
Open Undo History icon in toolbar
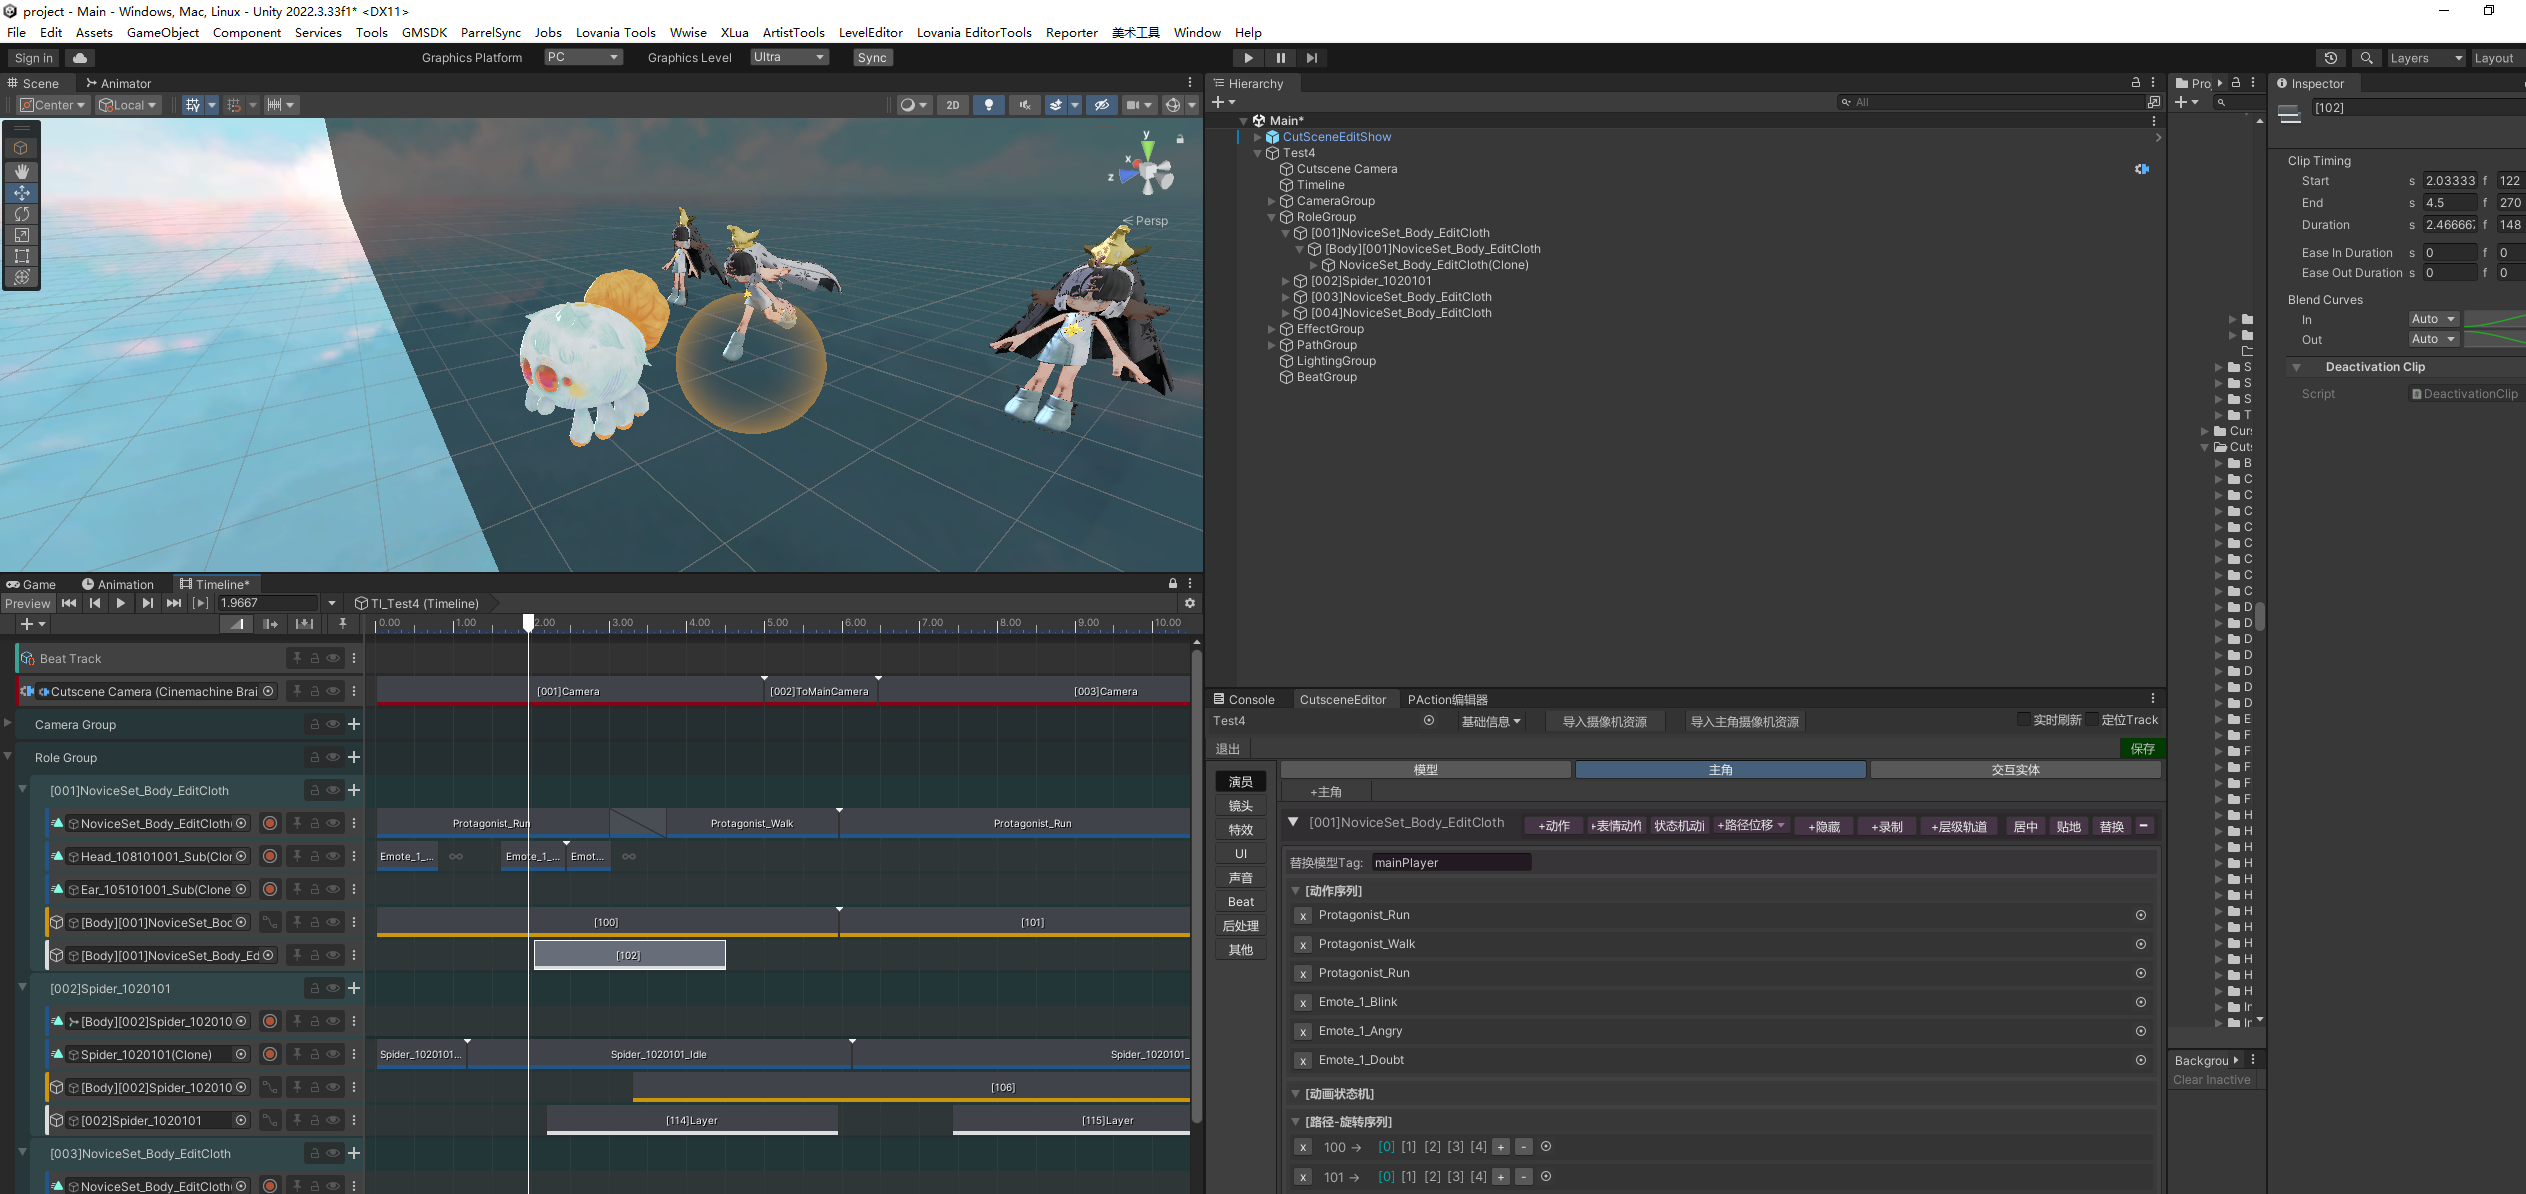2330,58
